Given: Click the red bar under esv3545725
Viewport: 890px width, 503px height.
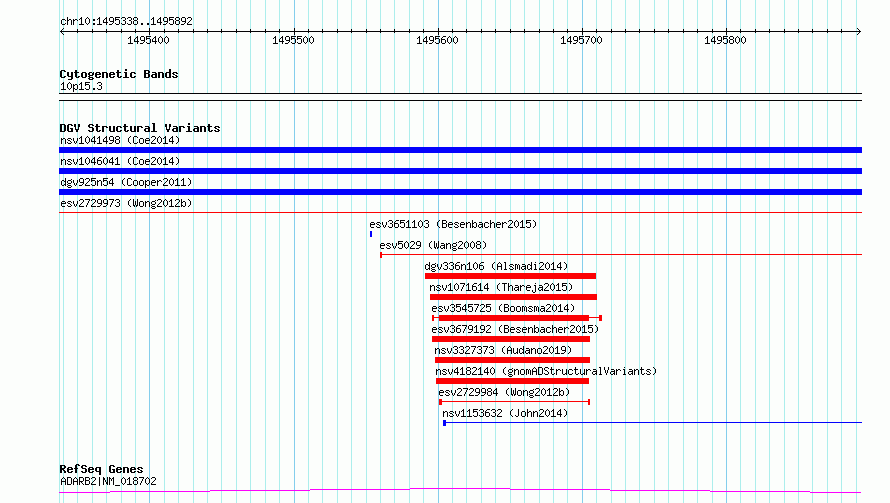Looking at the screenshot, I should click(x=517, y=318).
